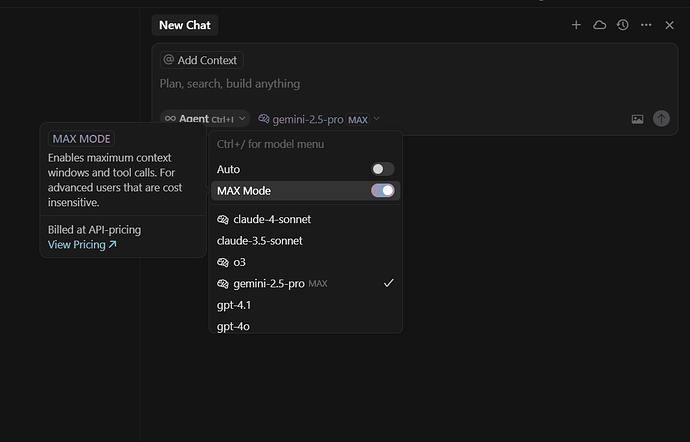Open the cloud background agents icon
Image resolution: width=690 pixels, height=442 pixels.
click(599, 25)
